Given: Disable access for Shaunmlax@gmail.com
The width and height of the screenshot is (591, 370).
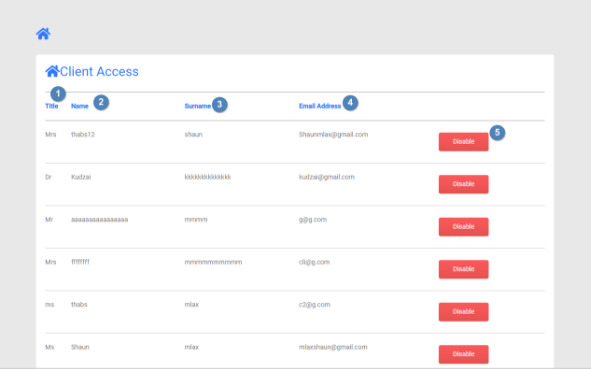Looking at the screenshot, I should [463, 142].
